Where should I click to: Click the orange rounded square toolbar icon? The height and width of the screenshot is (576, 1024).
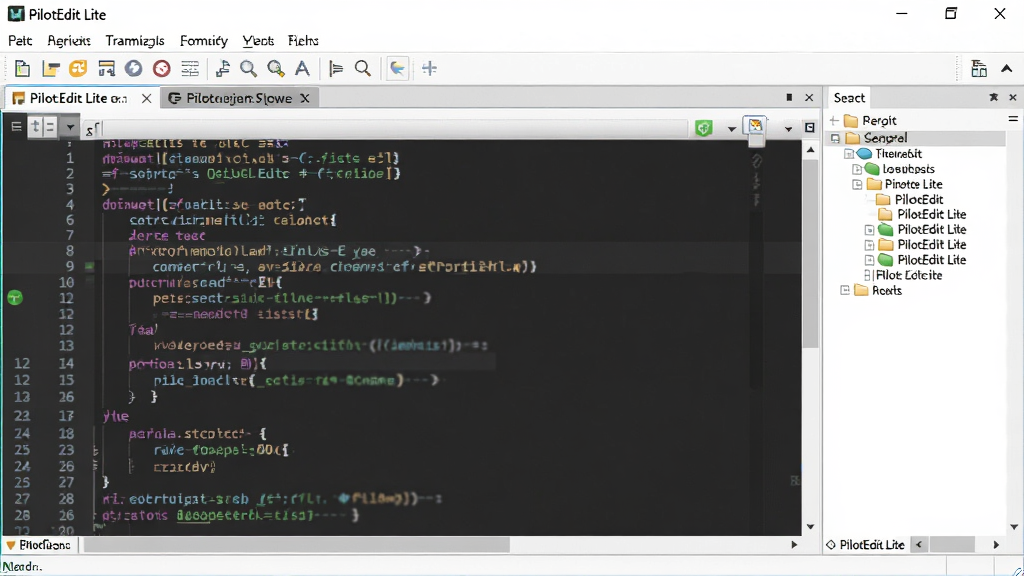78,69
